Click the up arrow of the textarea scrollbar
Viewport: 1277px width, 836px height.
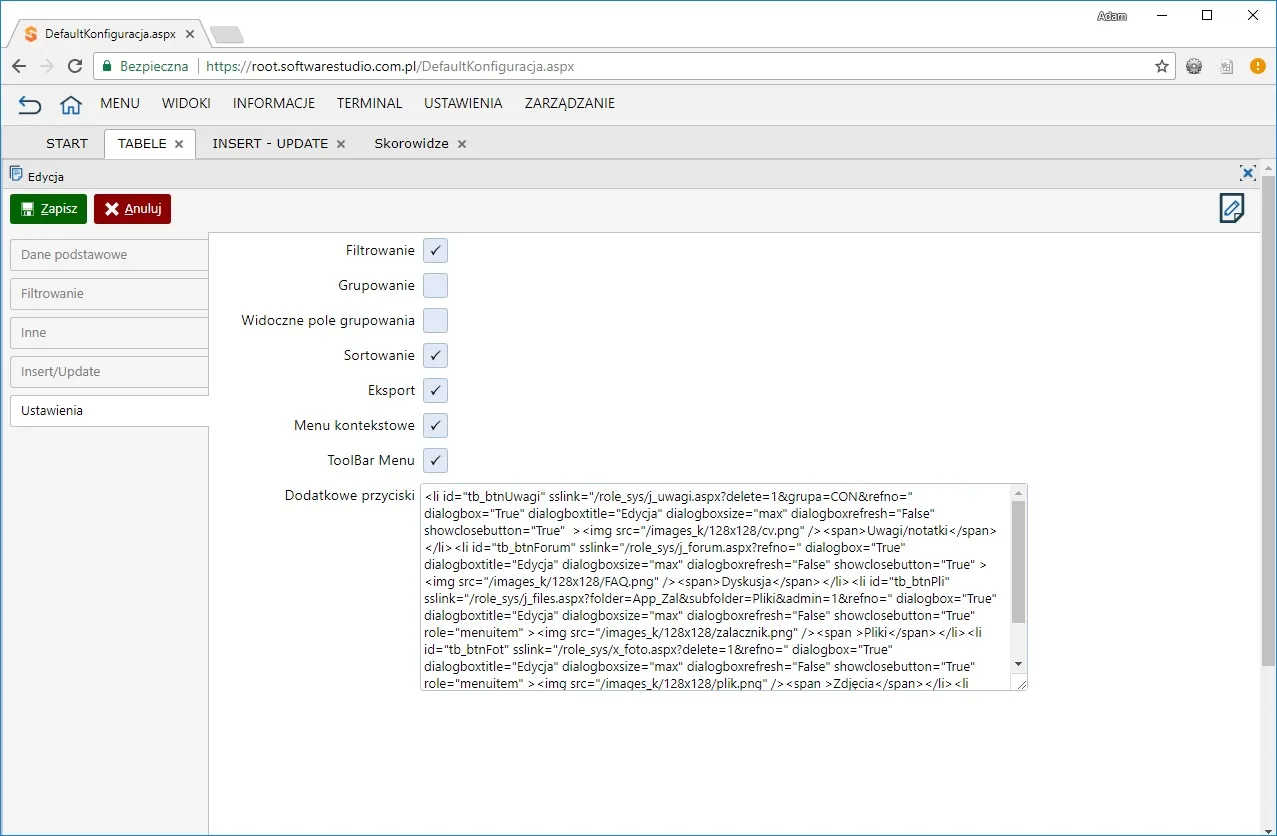1019,493
